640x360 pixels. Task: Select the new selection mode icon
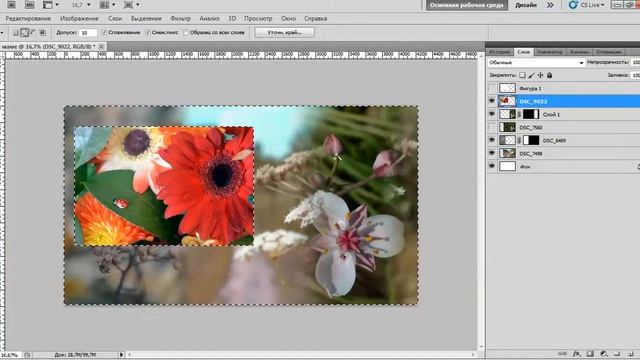click(x=16, y=33)
